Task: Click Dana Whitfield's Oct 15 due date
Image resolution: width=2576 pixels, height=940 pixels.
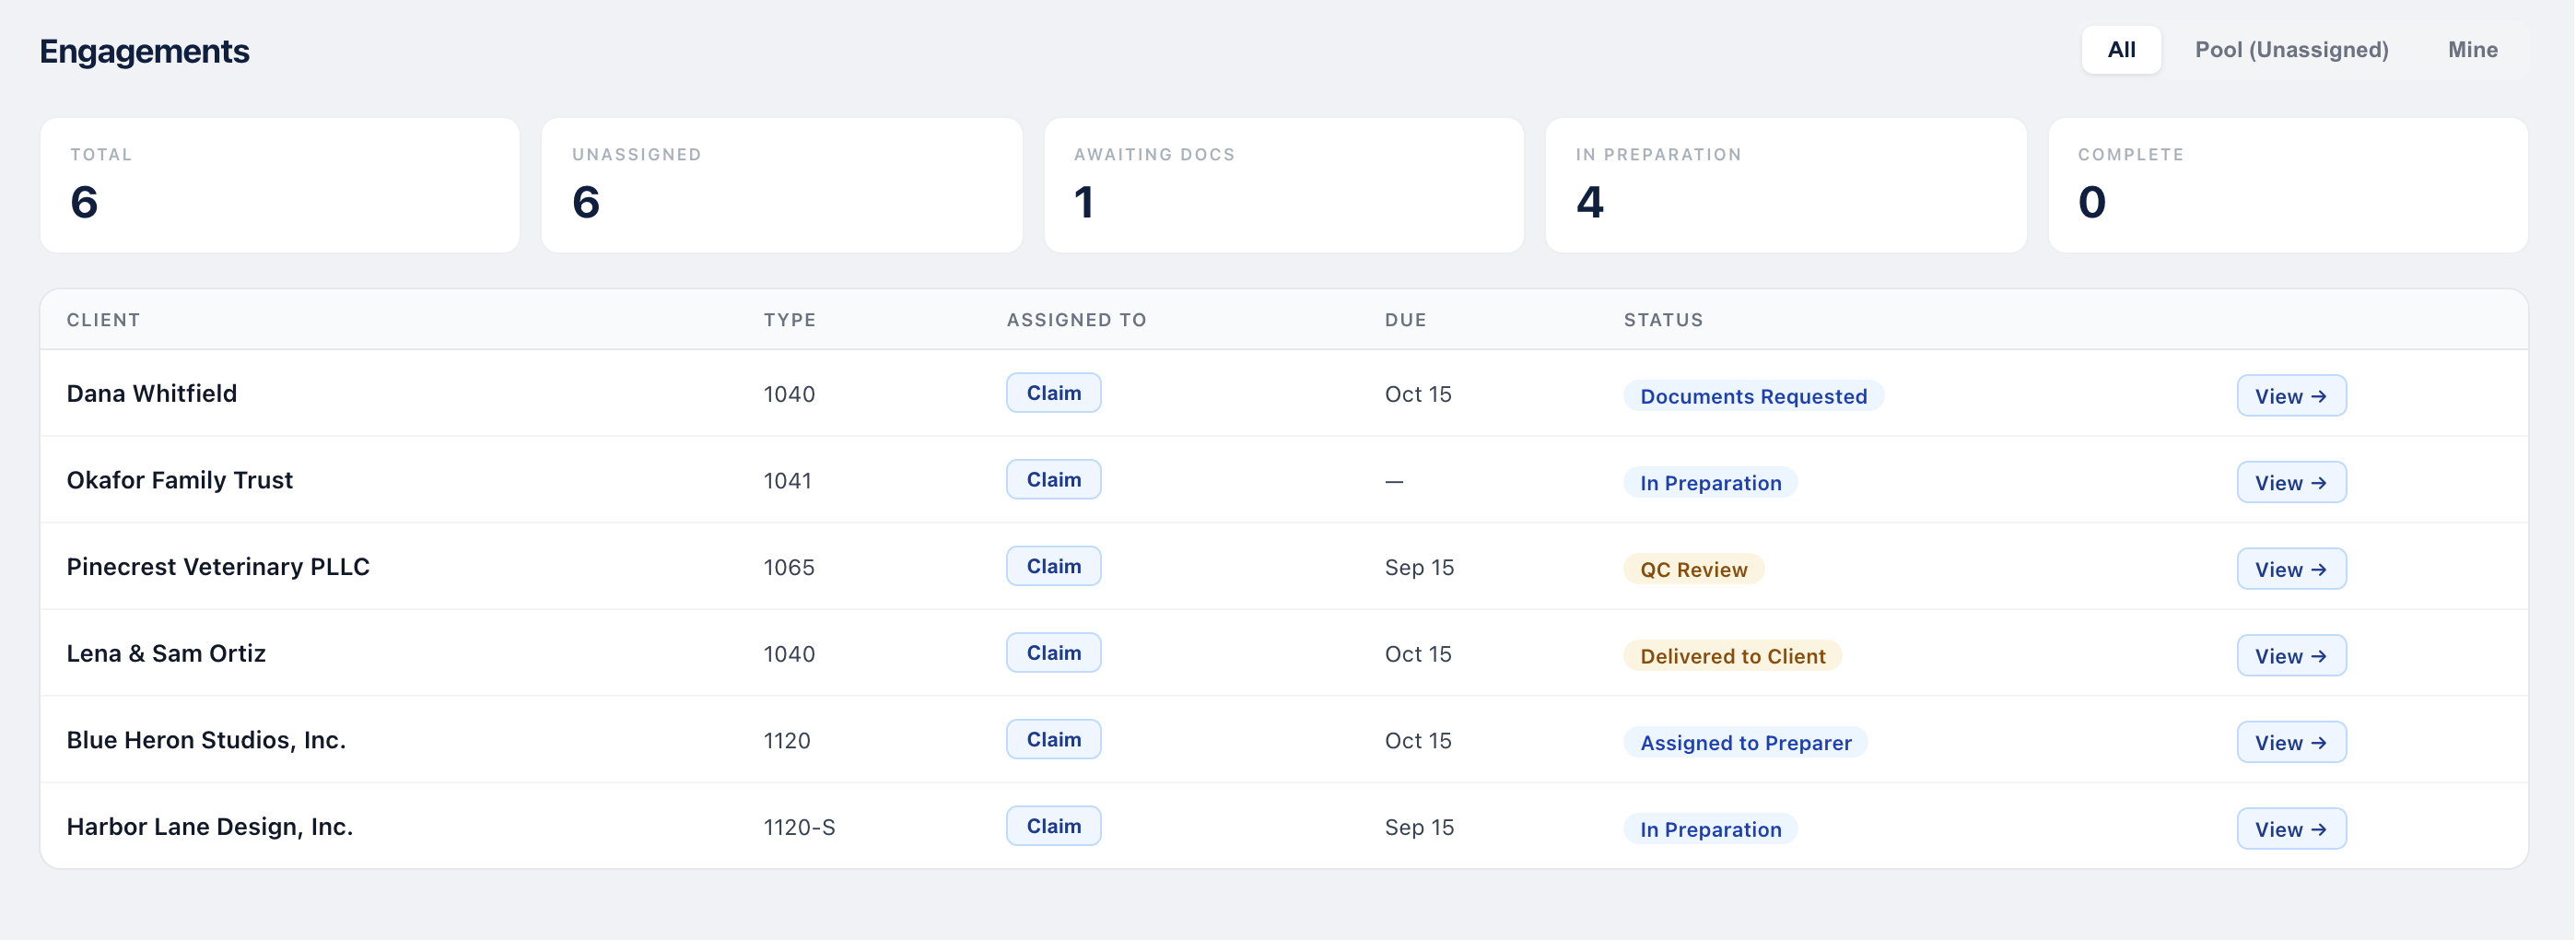Action: (1418, 394)
